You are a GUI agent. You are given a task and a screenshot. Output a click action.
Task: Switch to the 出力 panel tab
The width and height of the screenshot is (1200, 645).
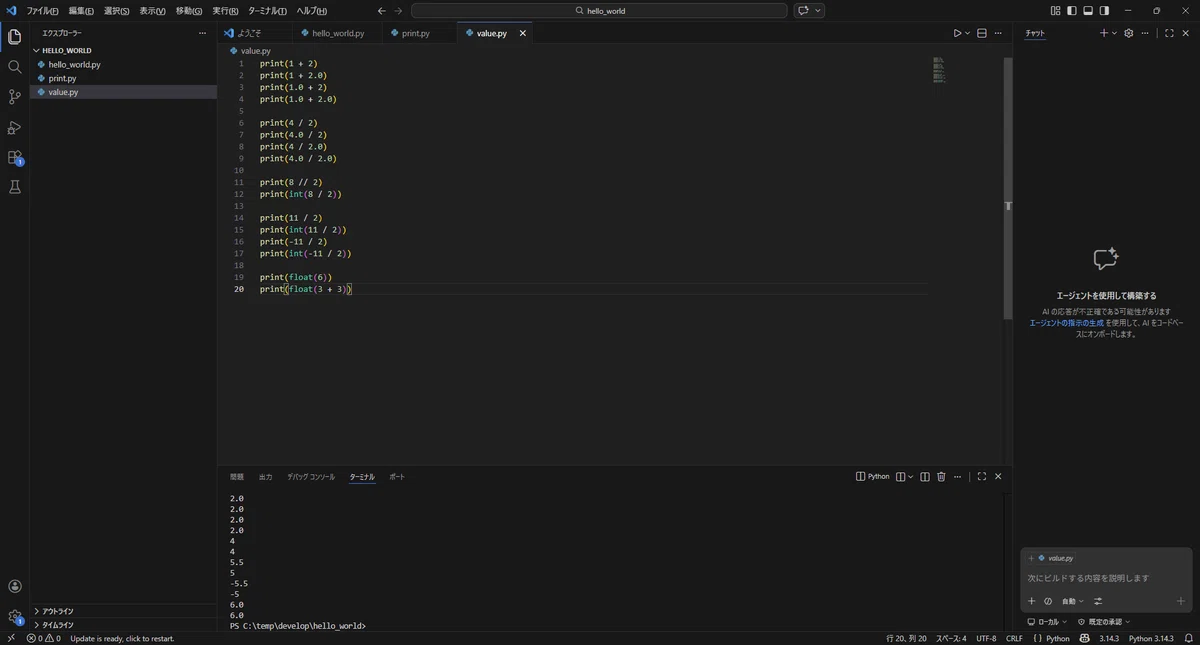coord(265,477)
